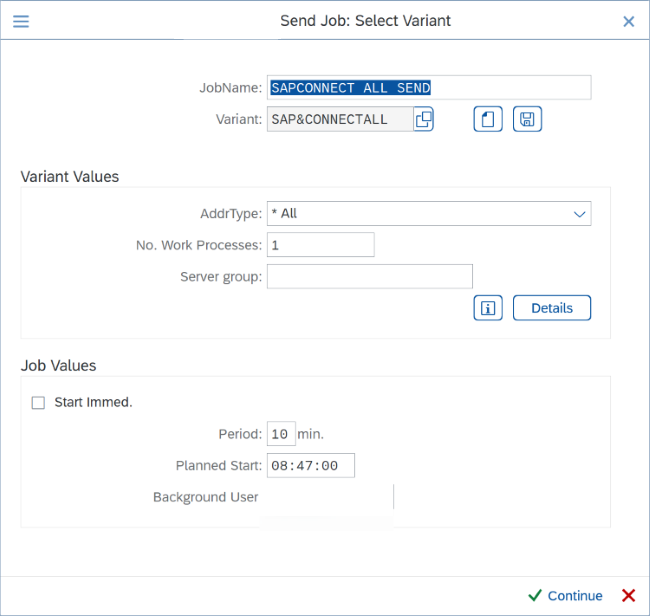
Task: Open the variant selection help next to the Variant field
Action: (x=423, y=119)
